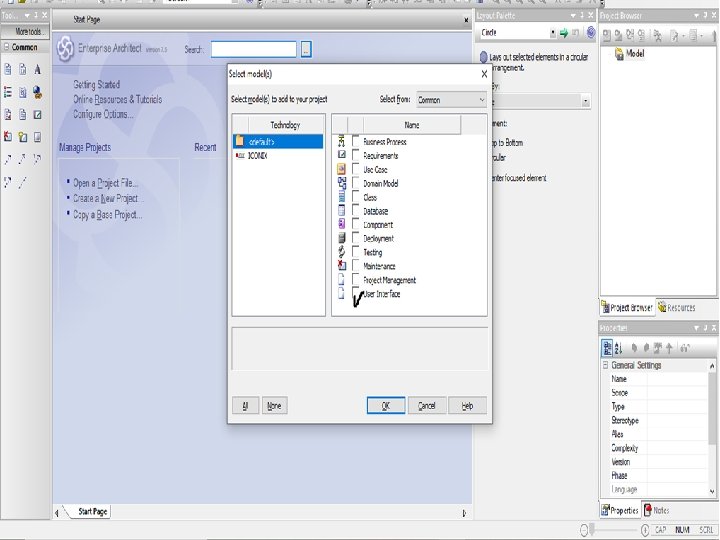Click the None button to deselect models
The width and height of the screenshot is (720, 540).
[x=274, y=405]
